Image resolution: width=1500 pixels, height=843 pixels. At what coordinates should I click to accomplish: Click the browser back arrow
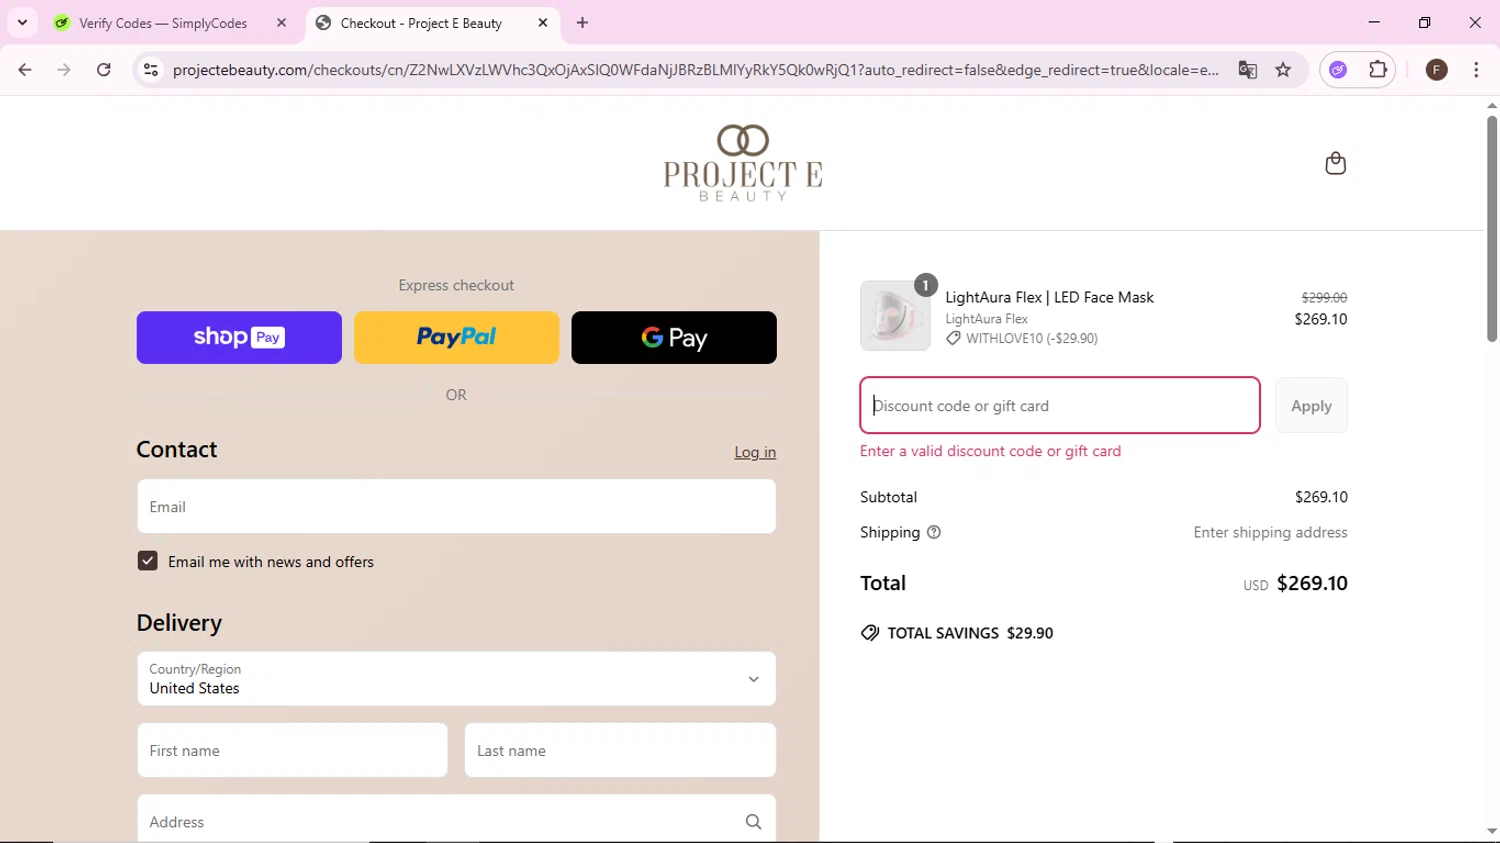(x=25, y=70)
